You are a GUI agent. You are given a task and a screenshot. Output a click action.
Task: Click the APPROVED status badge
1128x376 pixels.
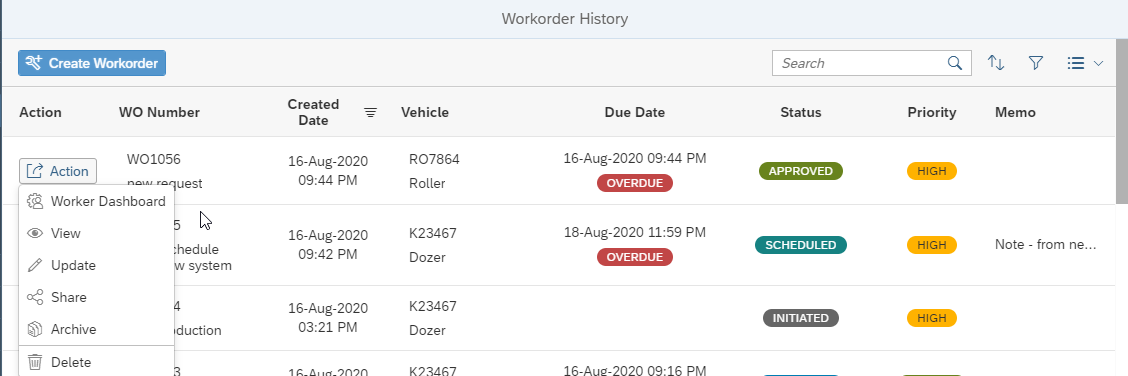(x=801, y=171)
